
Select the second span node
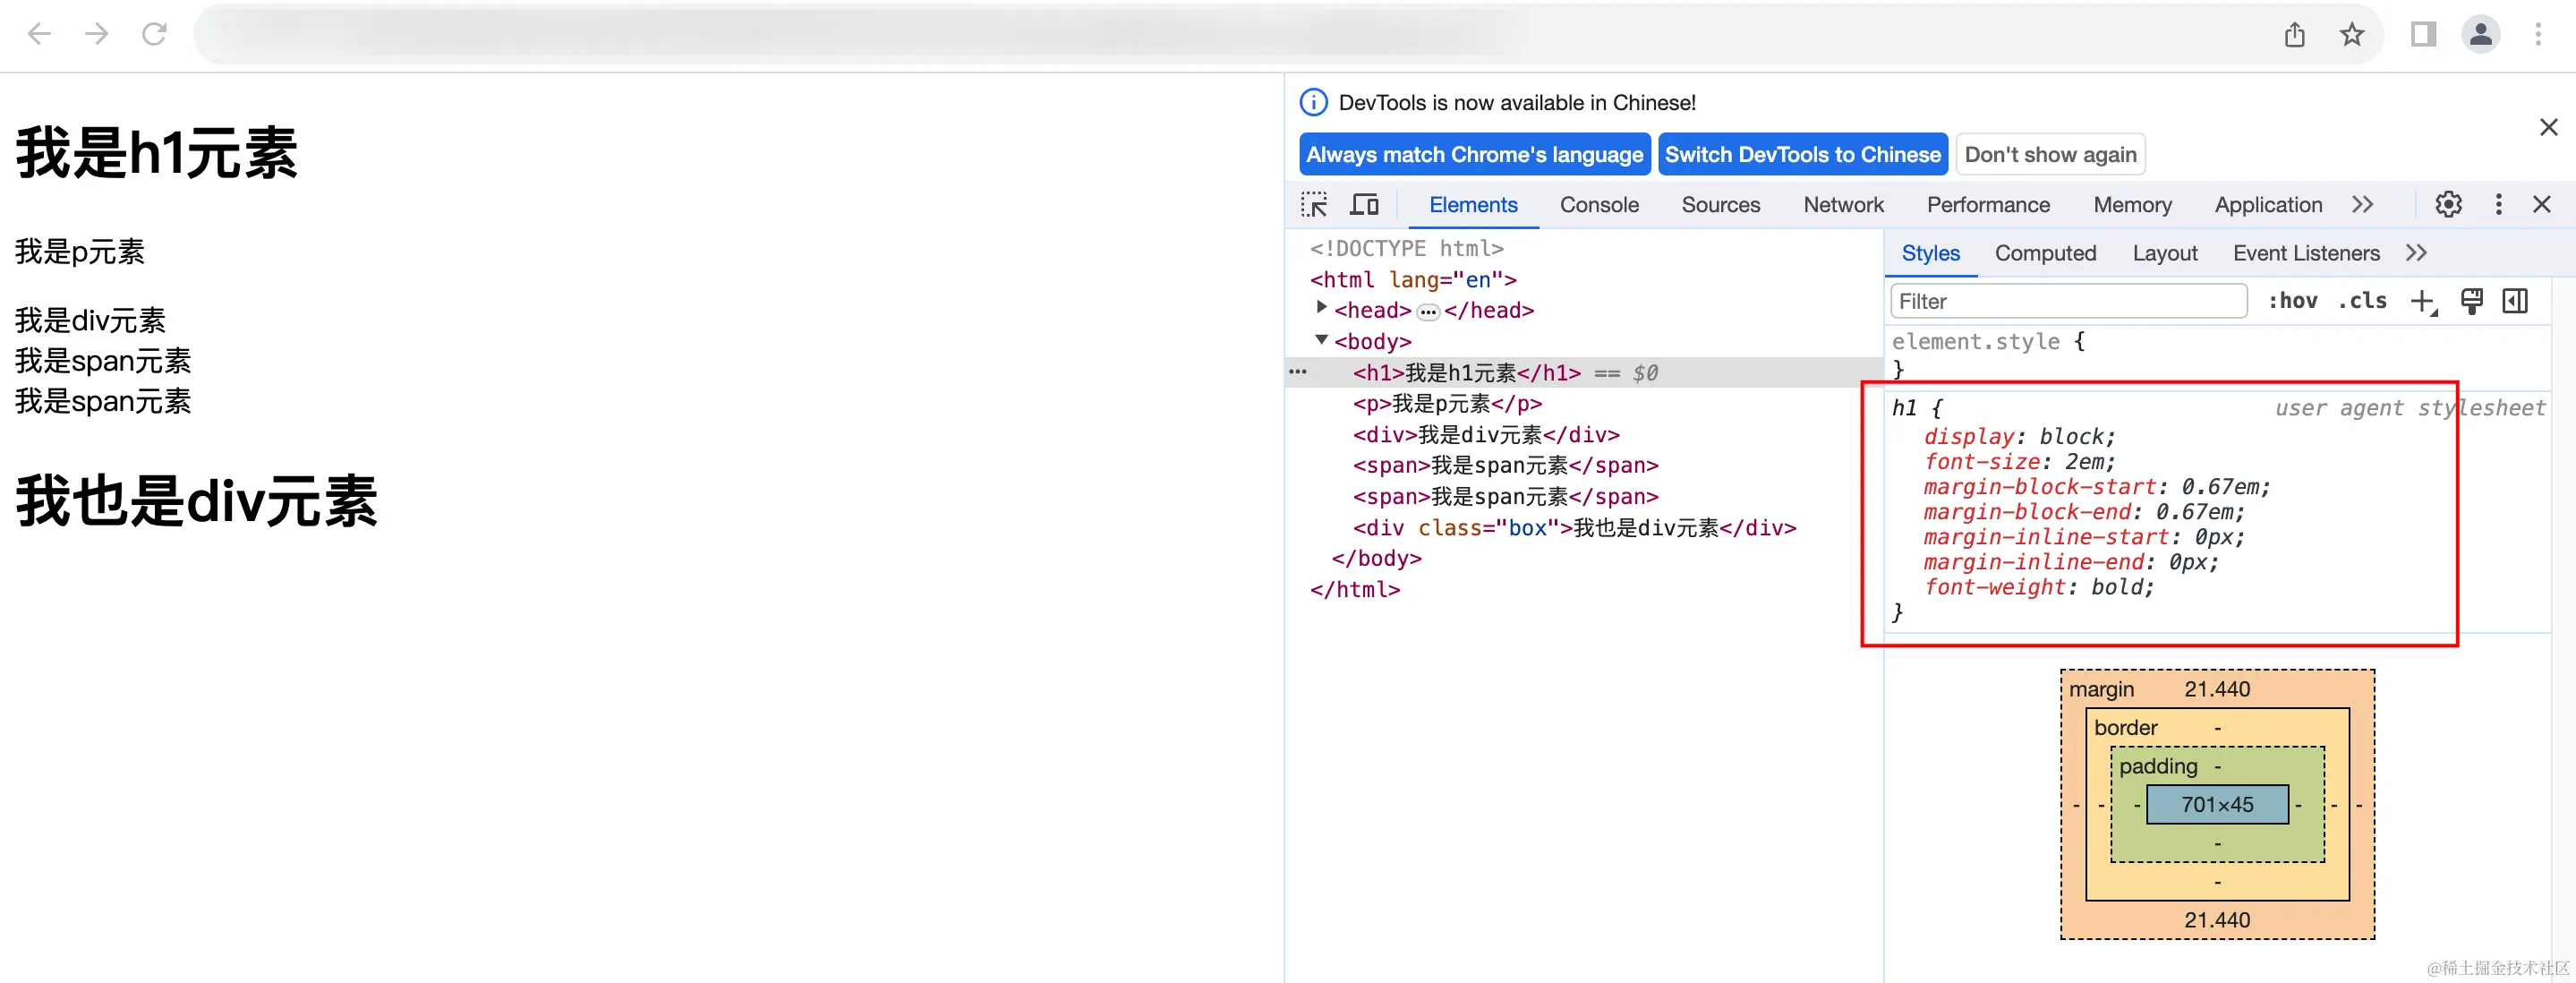point(1505,497)
